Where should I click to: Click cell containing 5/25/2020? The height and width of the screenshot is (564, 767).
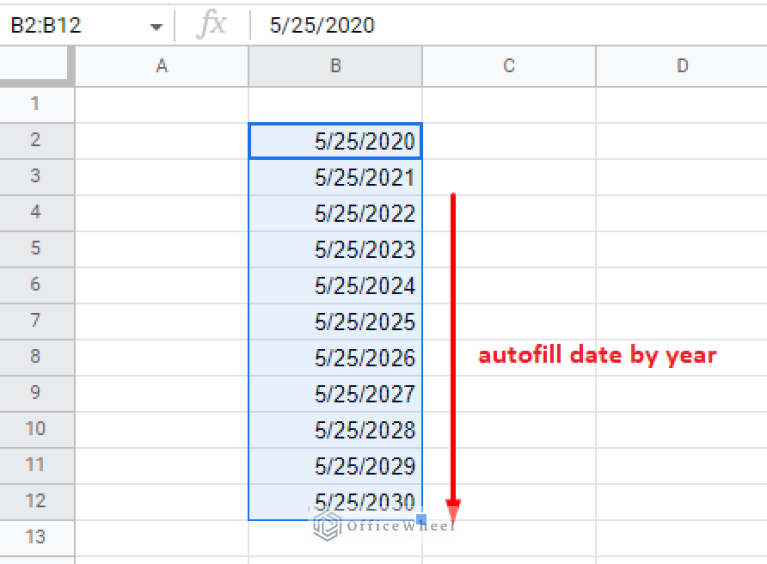(335, 141)
